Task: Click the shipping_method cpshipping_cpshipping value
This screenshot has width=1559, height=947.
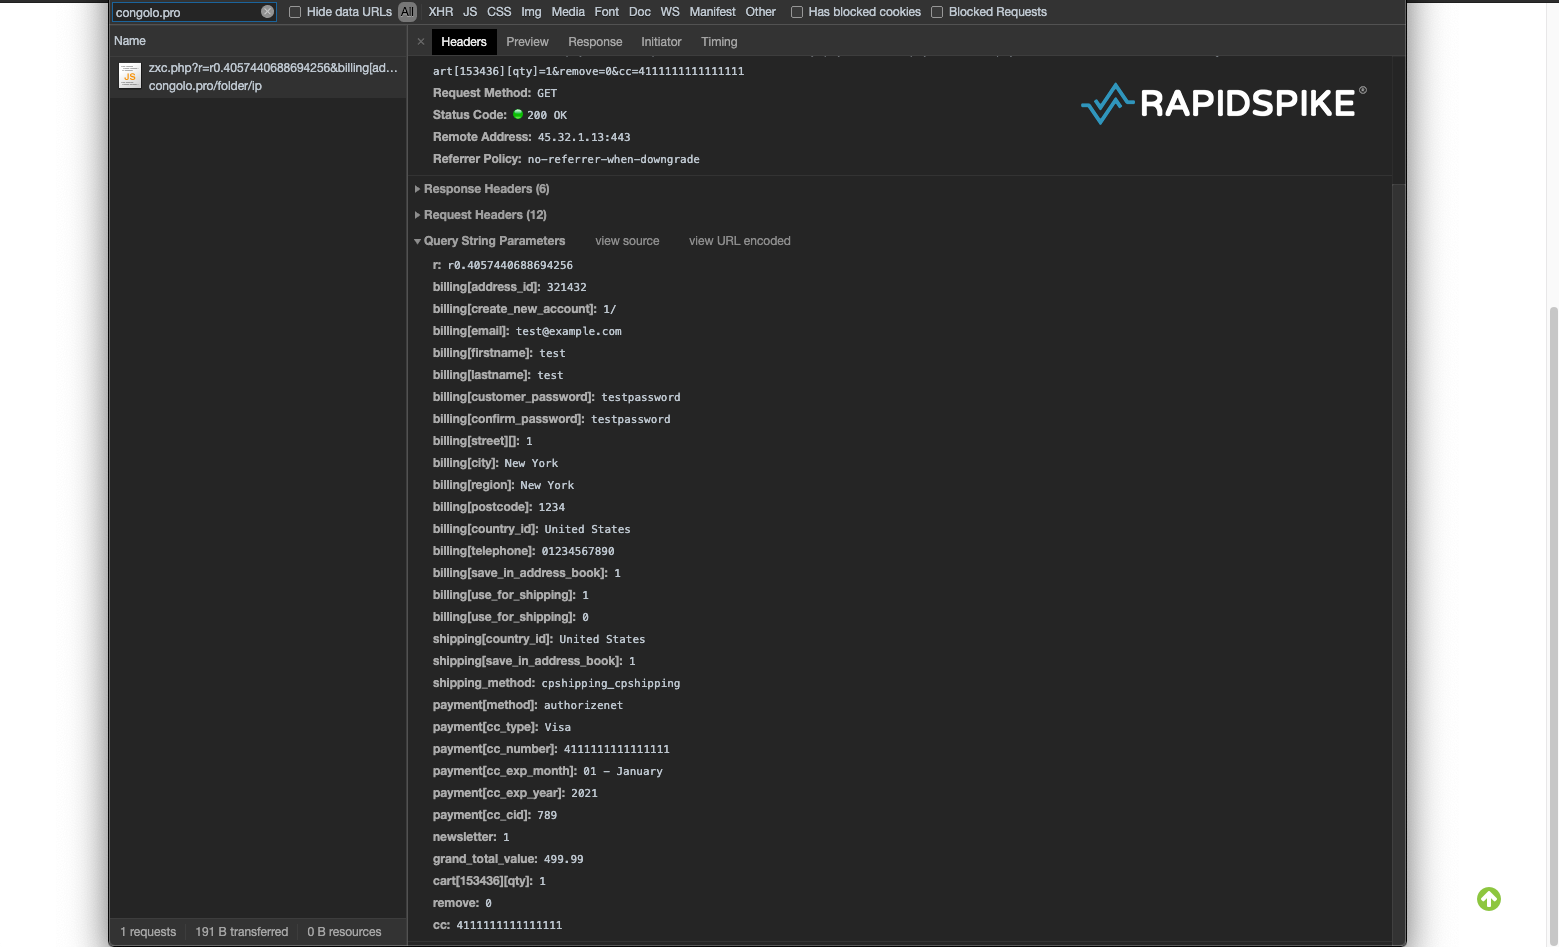Action: pos(611,683)
